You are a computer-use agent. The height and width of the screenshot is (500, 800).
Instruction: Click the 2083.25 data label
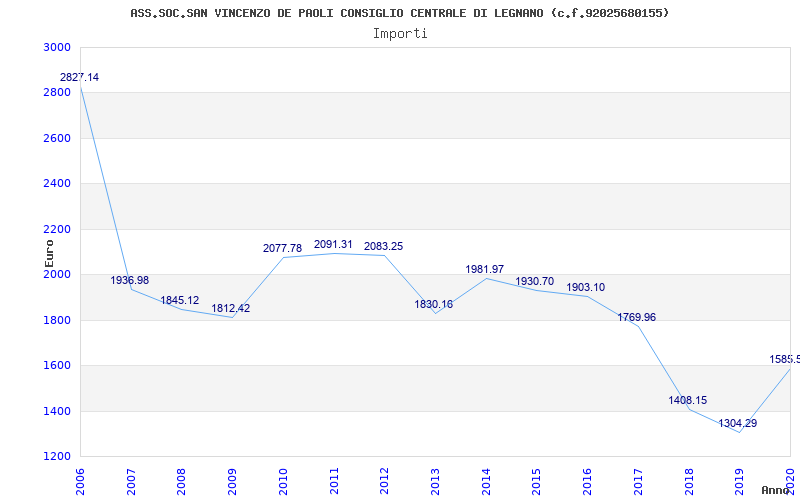pos(383,246)
